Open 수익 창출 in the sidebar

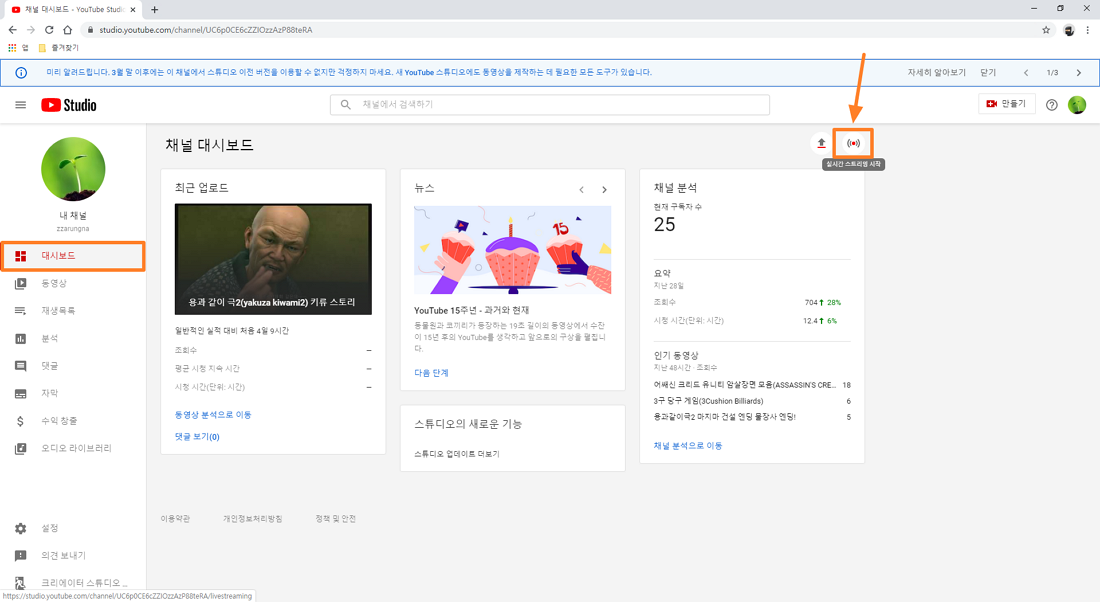[73, 421]
